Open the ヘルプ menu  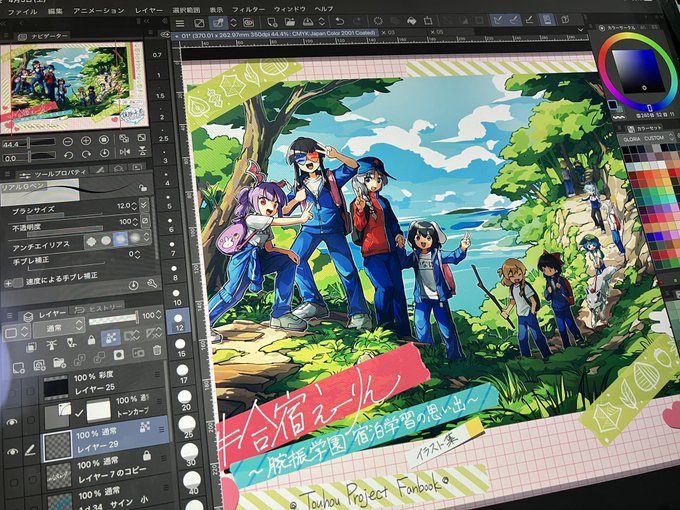pos(324,8)
